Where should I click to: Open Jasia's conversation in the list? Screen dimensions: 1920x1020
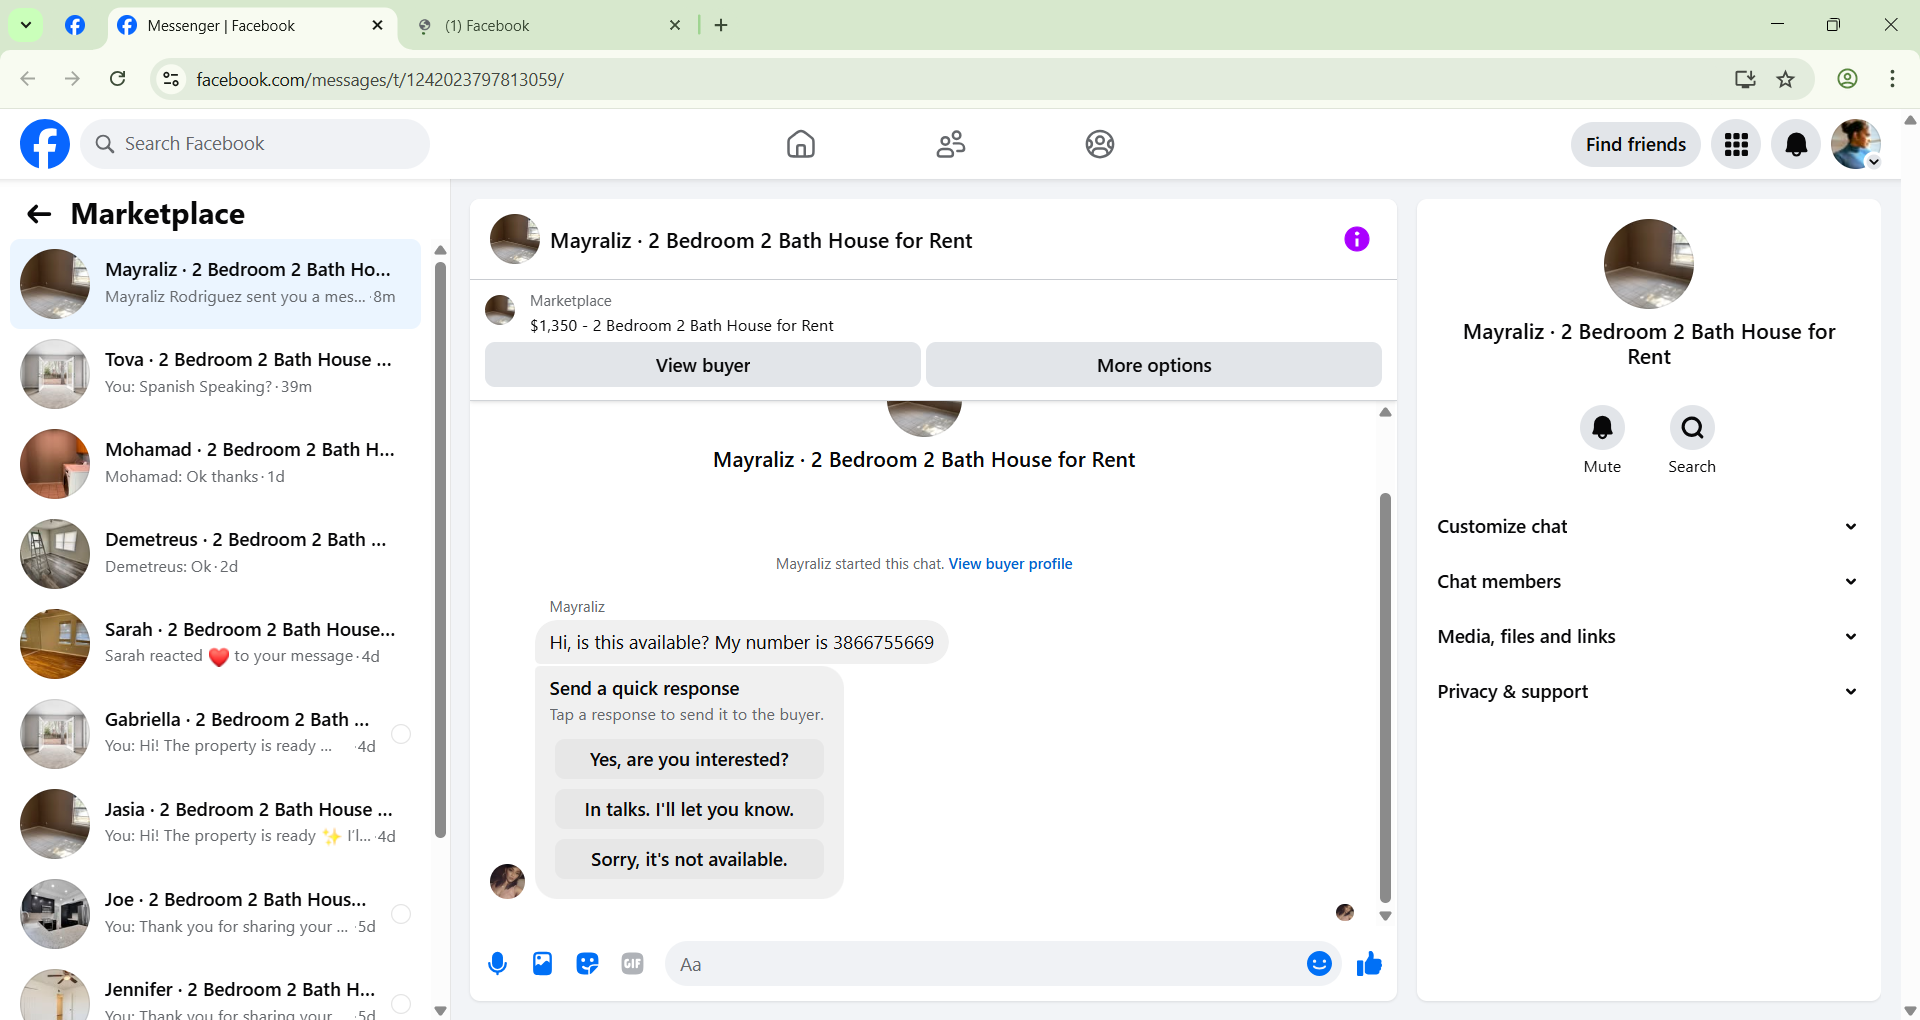pos(215,823)
